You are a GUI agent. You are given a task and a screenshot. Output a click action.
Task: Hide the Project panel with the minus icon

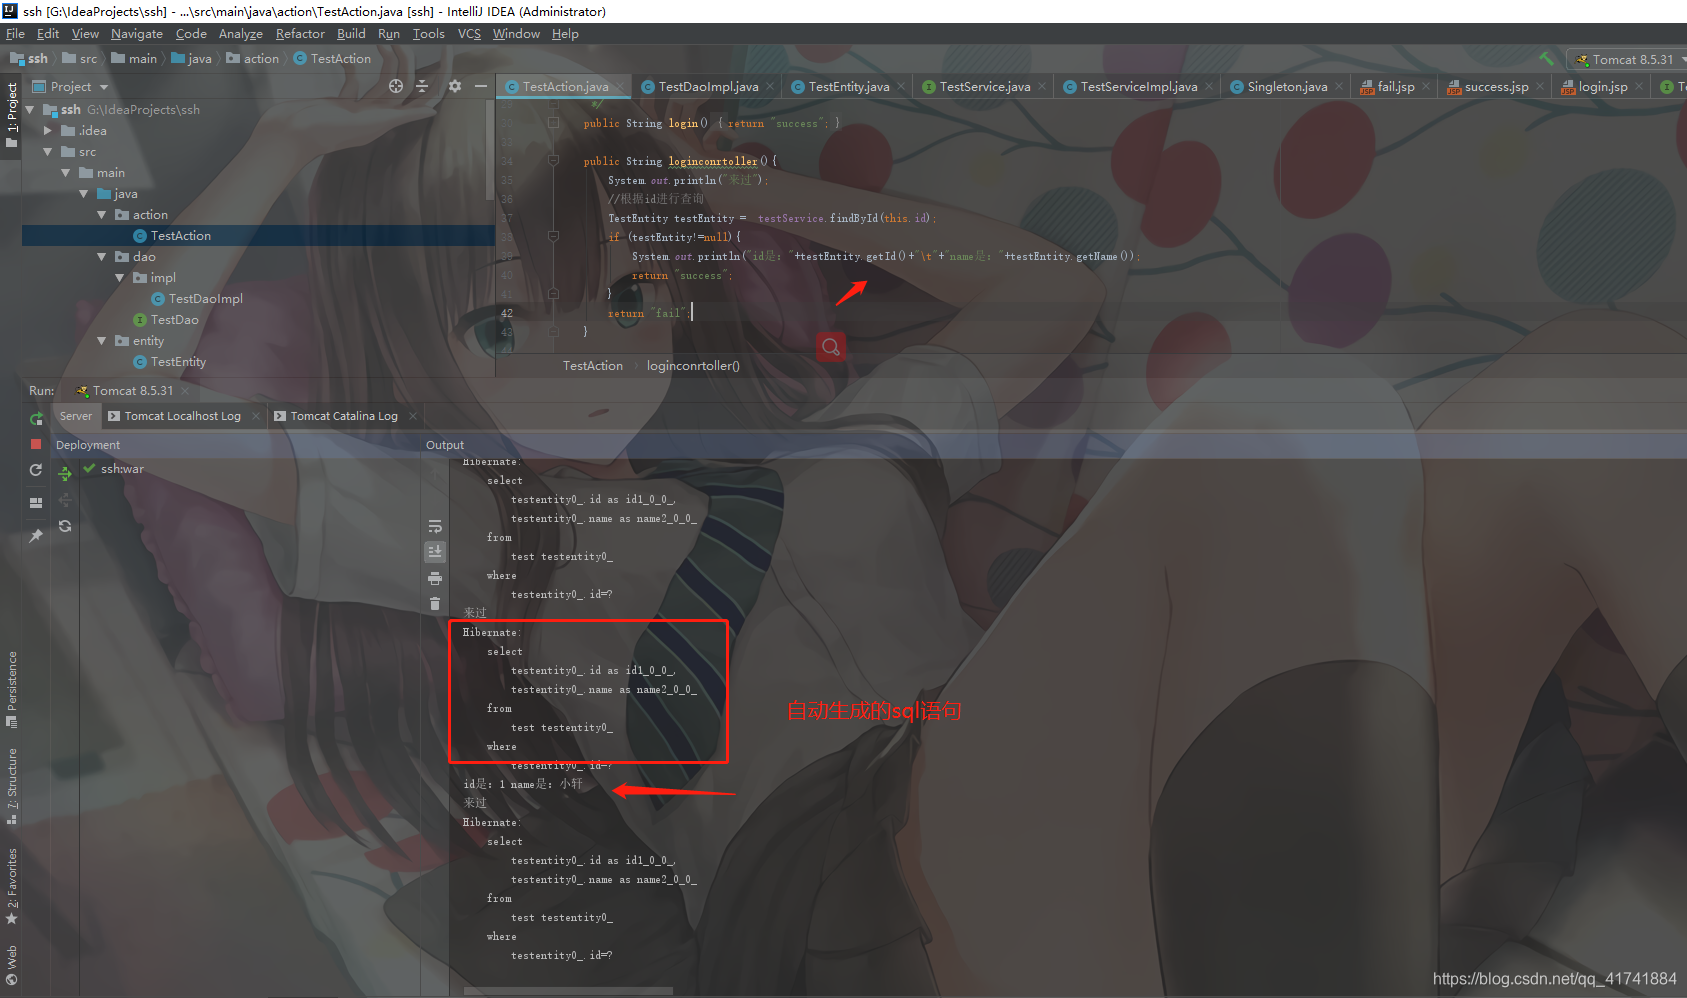click(481, 86)
